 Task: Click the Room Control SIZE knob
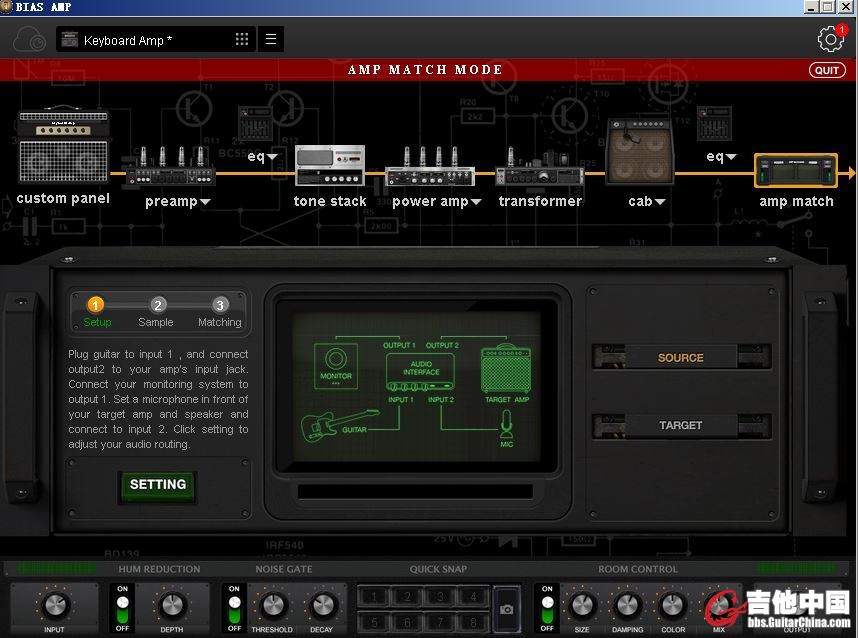pyautogui.click(x=582, y=605)
